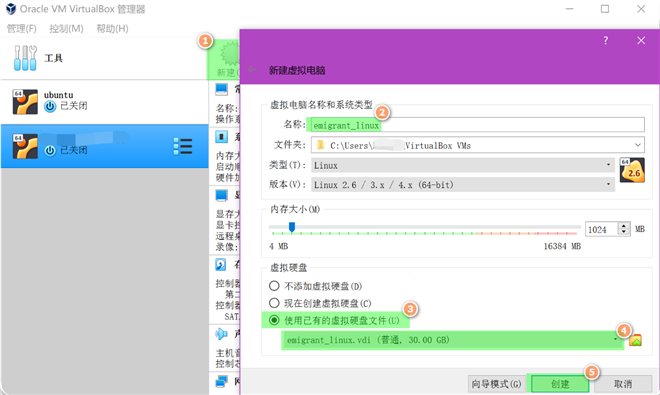The height and width of the screenshot is (395, 660).
Task: Click the 4 MB minimum label
Action: tap(279, 246)
